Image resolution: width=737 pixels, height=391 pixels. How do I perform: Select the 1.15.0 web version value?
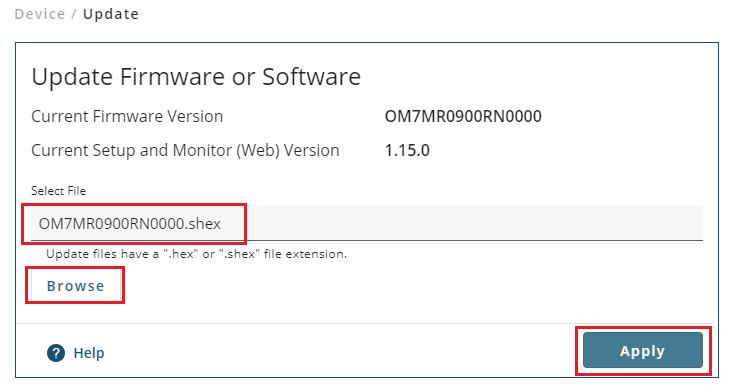pyautogui.click(x=407, y=150)
